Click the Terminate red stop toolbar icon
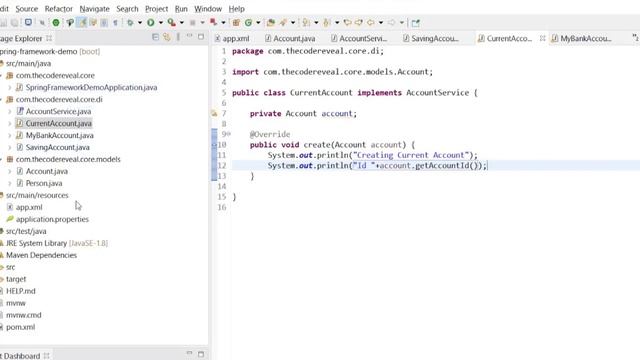This screenshot has width=640, height=360. coord(213,22)
